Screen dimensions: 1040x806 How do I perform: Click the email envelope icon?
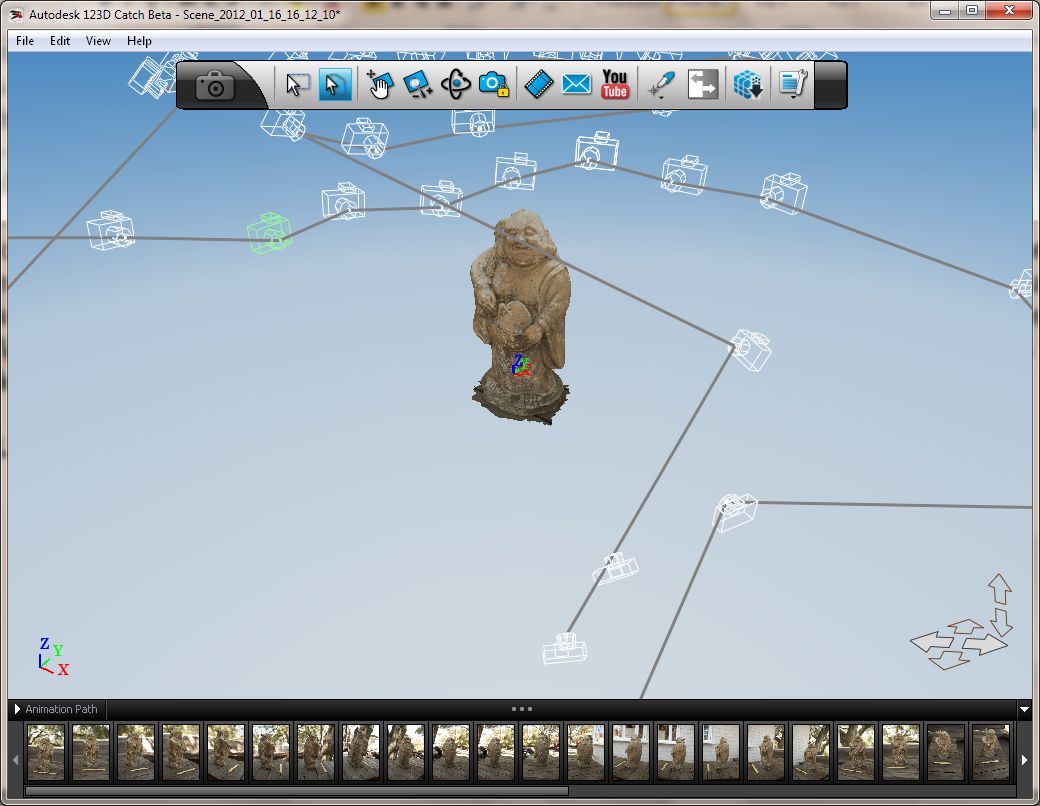tap(576, 85)
